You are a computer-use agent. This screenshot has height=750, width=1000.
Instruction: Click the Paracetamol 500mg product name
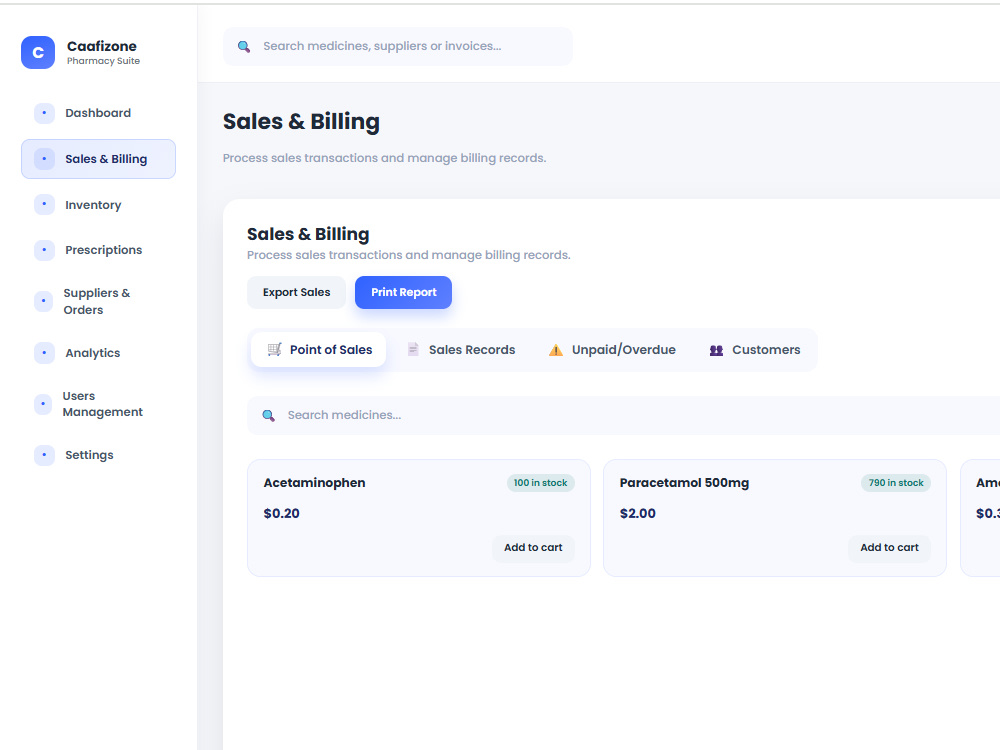[x=684, y=483]
